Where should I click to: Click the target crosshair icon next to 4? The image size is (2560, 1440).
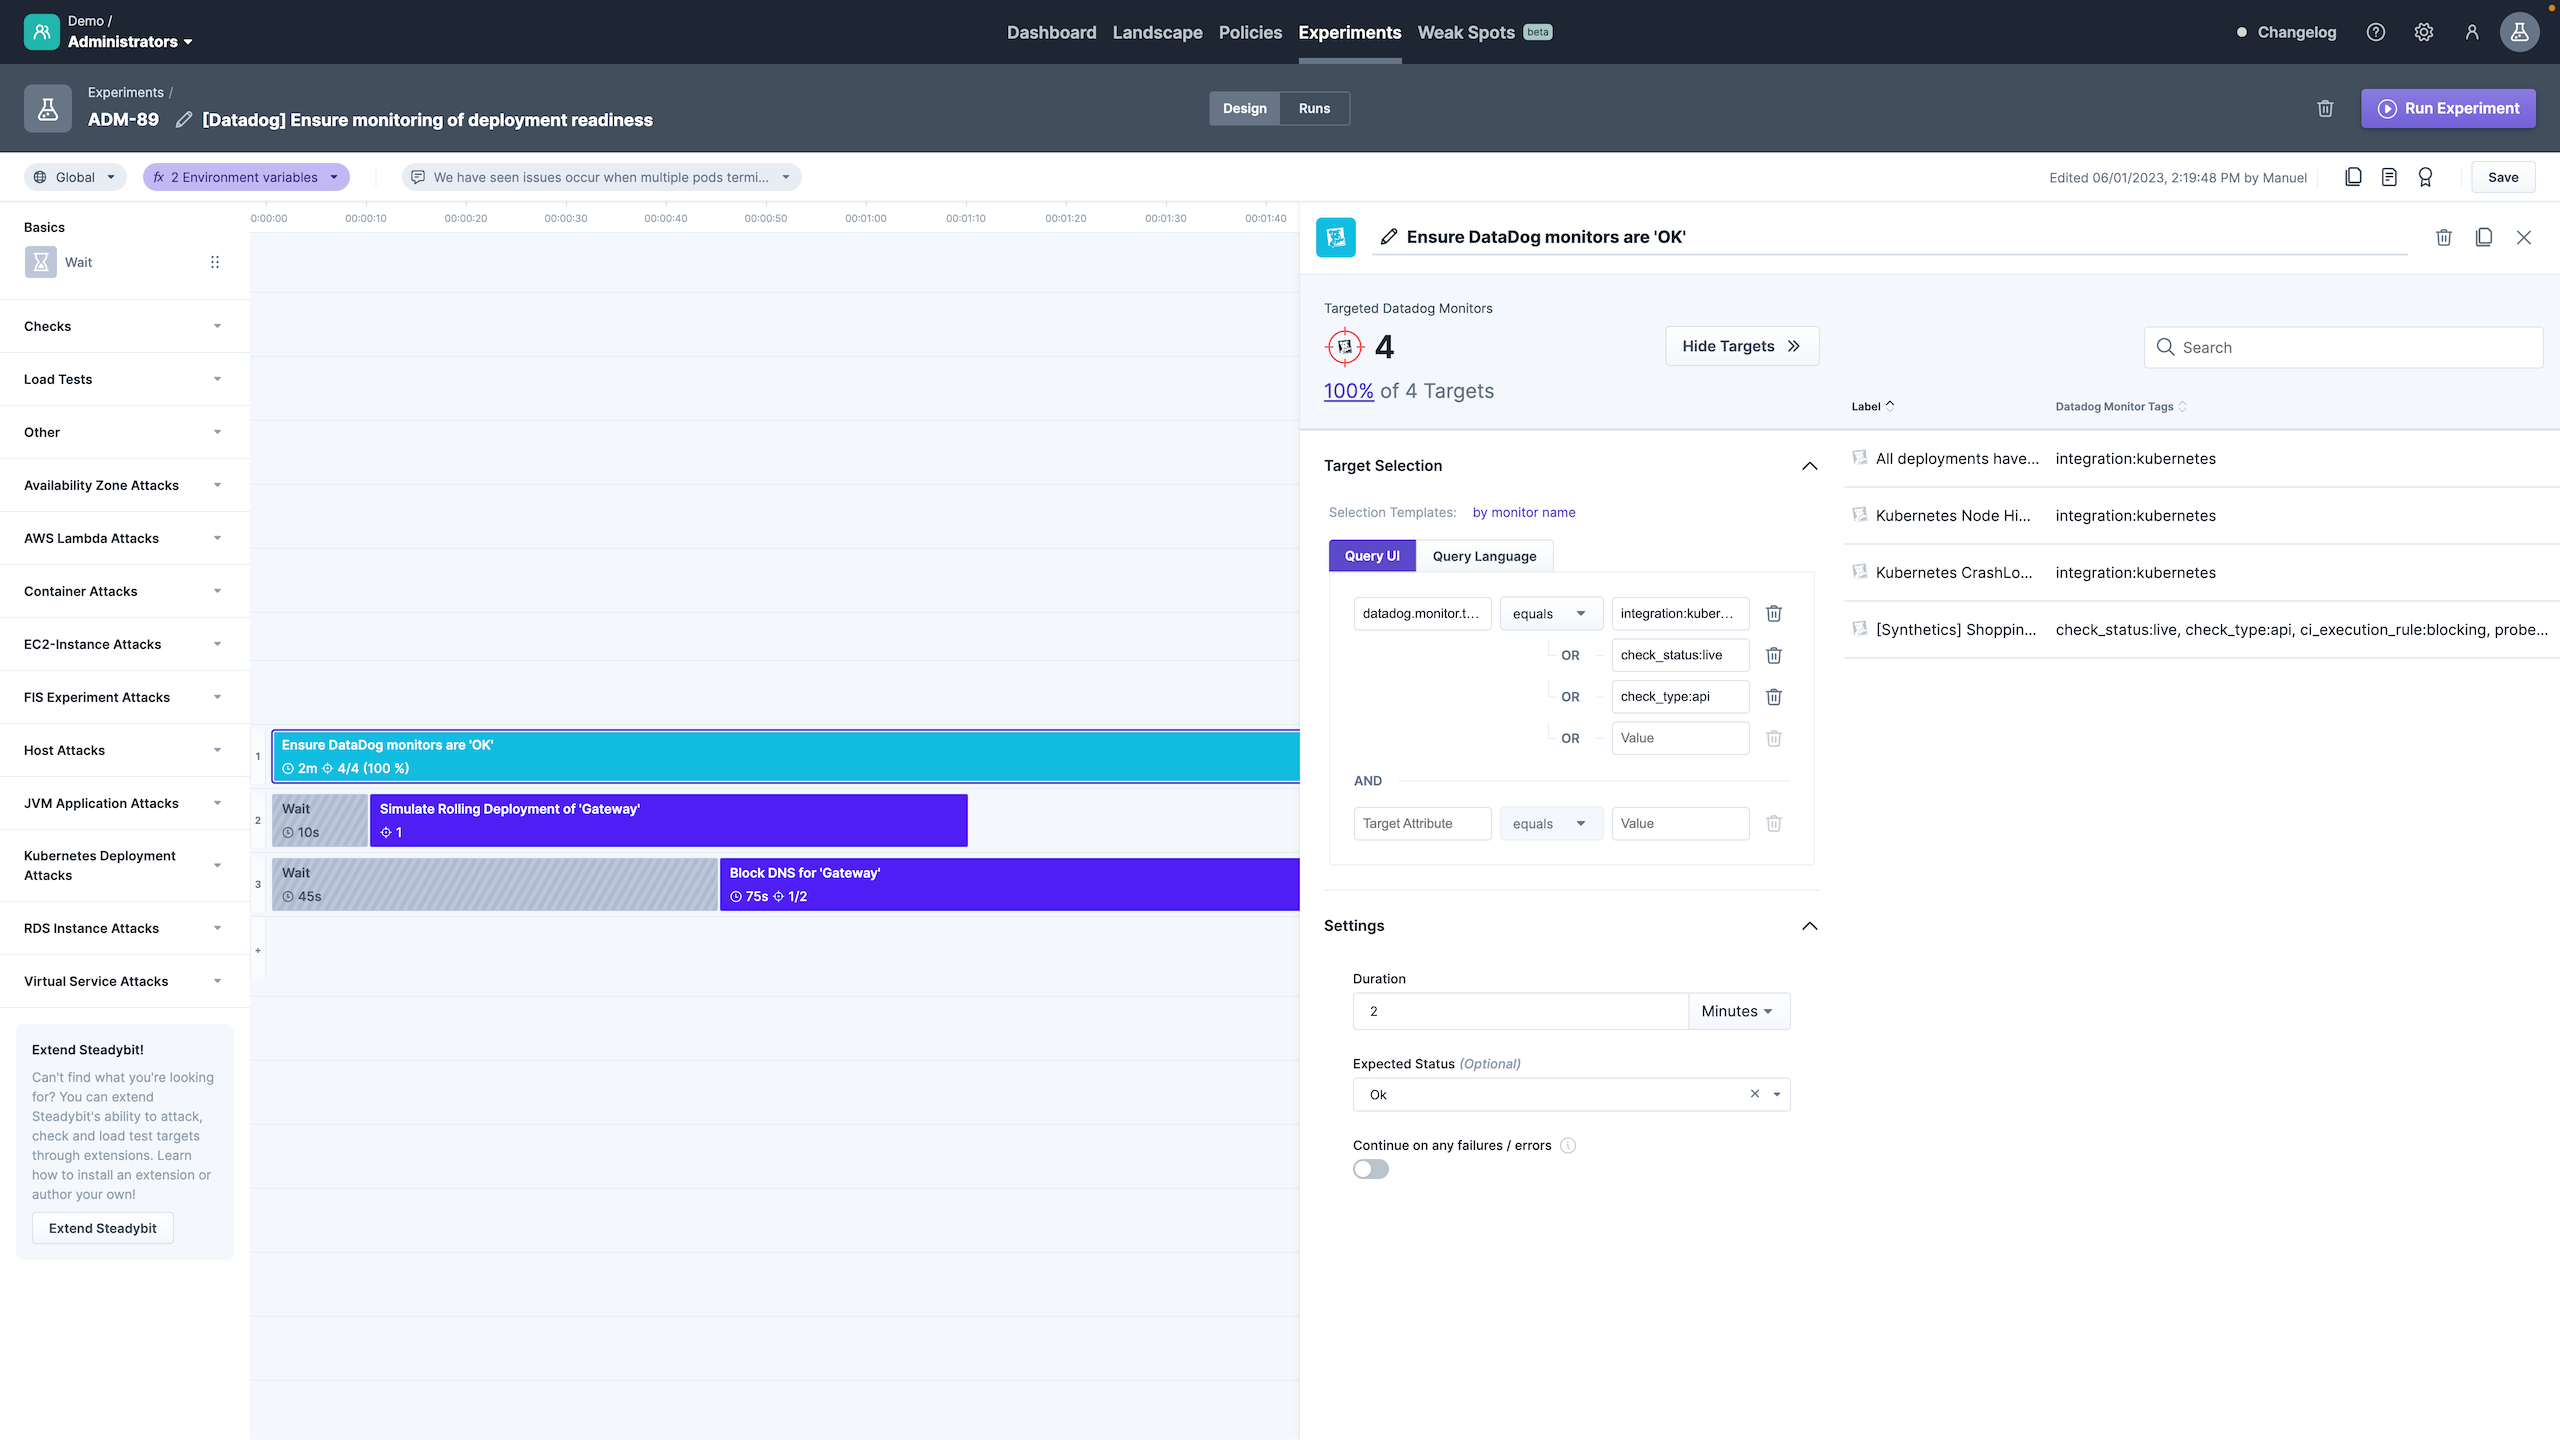(1345, 347)
